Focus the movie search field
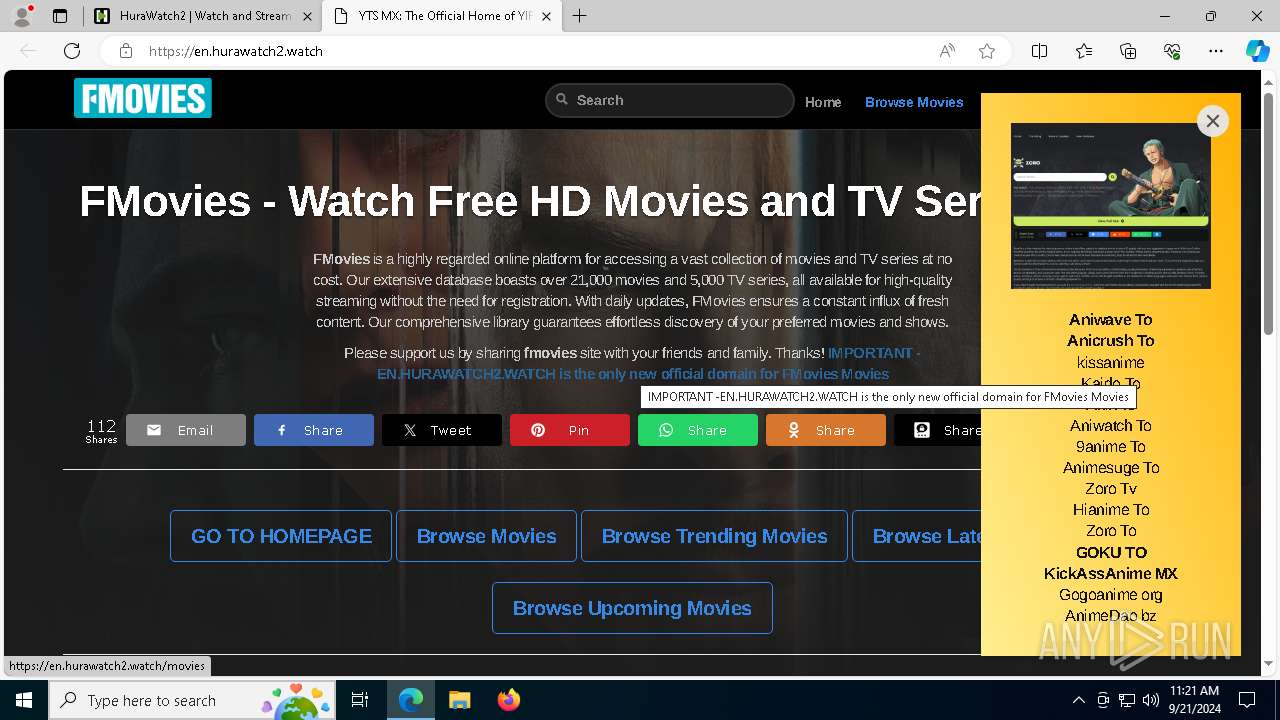This screenshot has height=720, width=1280. 670,100
